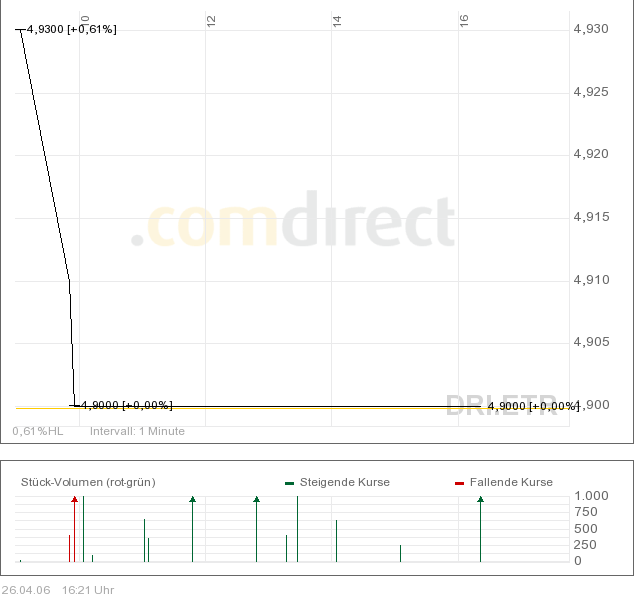Click the red Fallende Kurse legend marker

tap(459, 483)
